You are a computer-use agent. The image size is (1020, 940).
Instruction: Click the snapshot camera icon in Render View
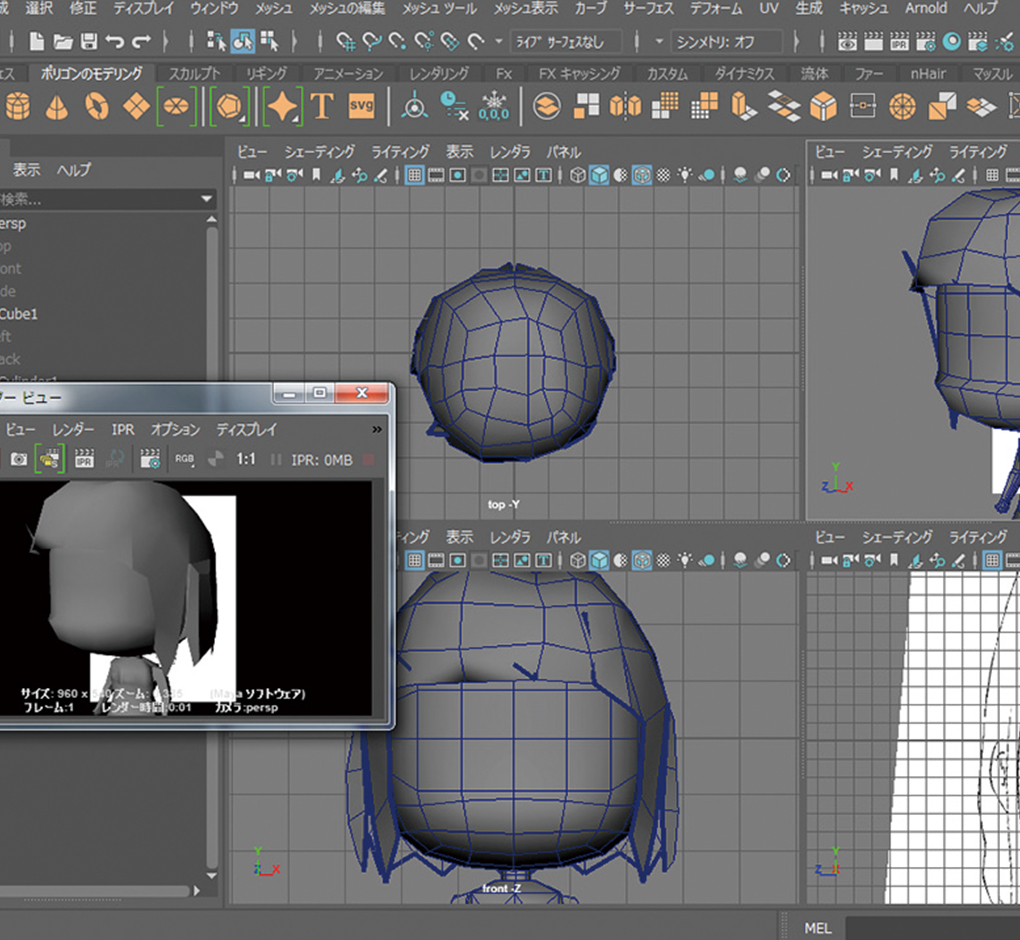point(19,460)
